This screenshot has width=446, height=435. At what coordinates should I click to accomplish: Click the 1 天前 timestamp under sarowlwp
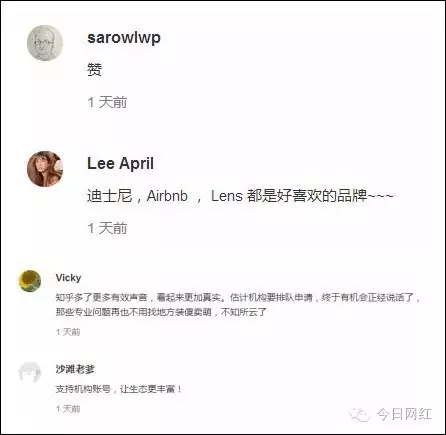107,102
